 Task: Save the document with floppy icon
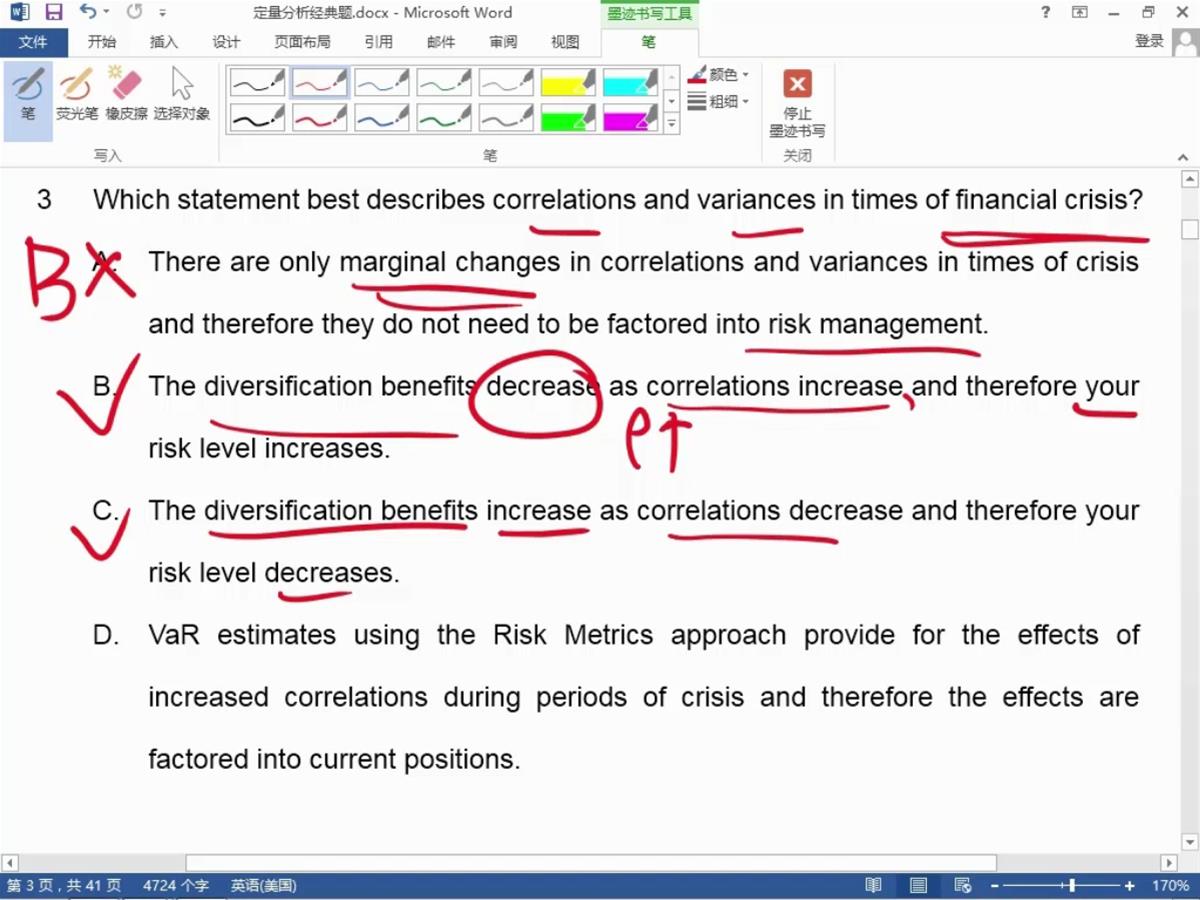pyautogui.click(x=54, y=13)
